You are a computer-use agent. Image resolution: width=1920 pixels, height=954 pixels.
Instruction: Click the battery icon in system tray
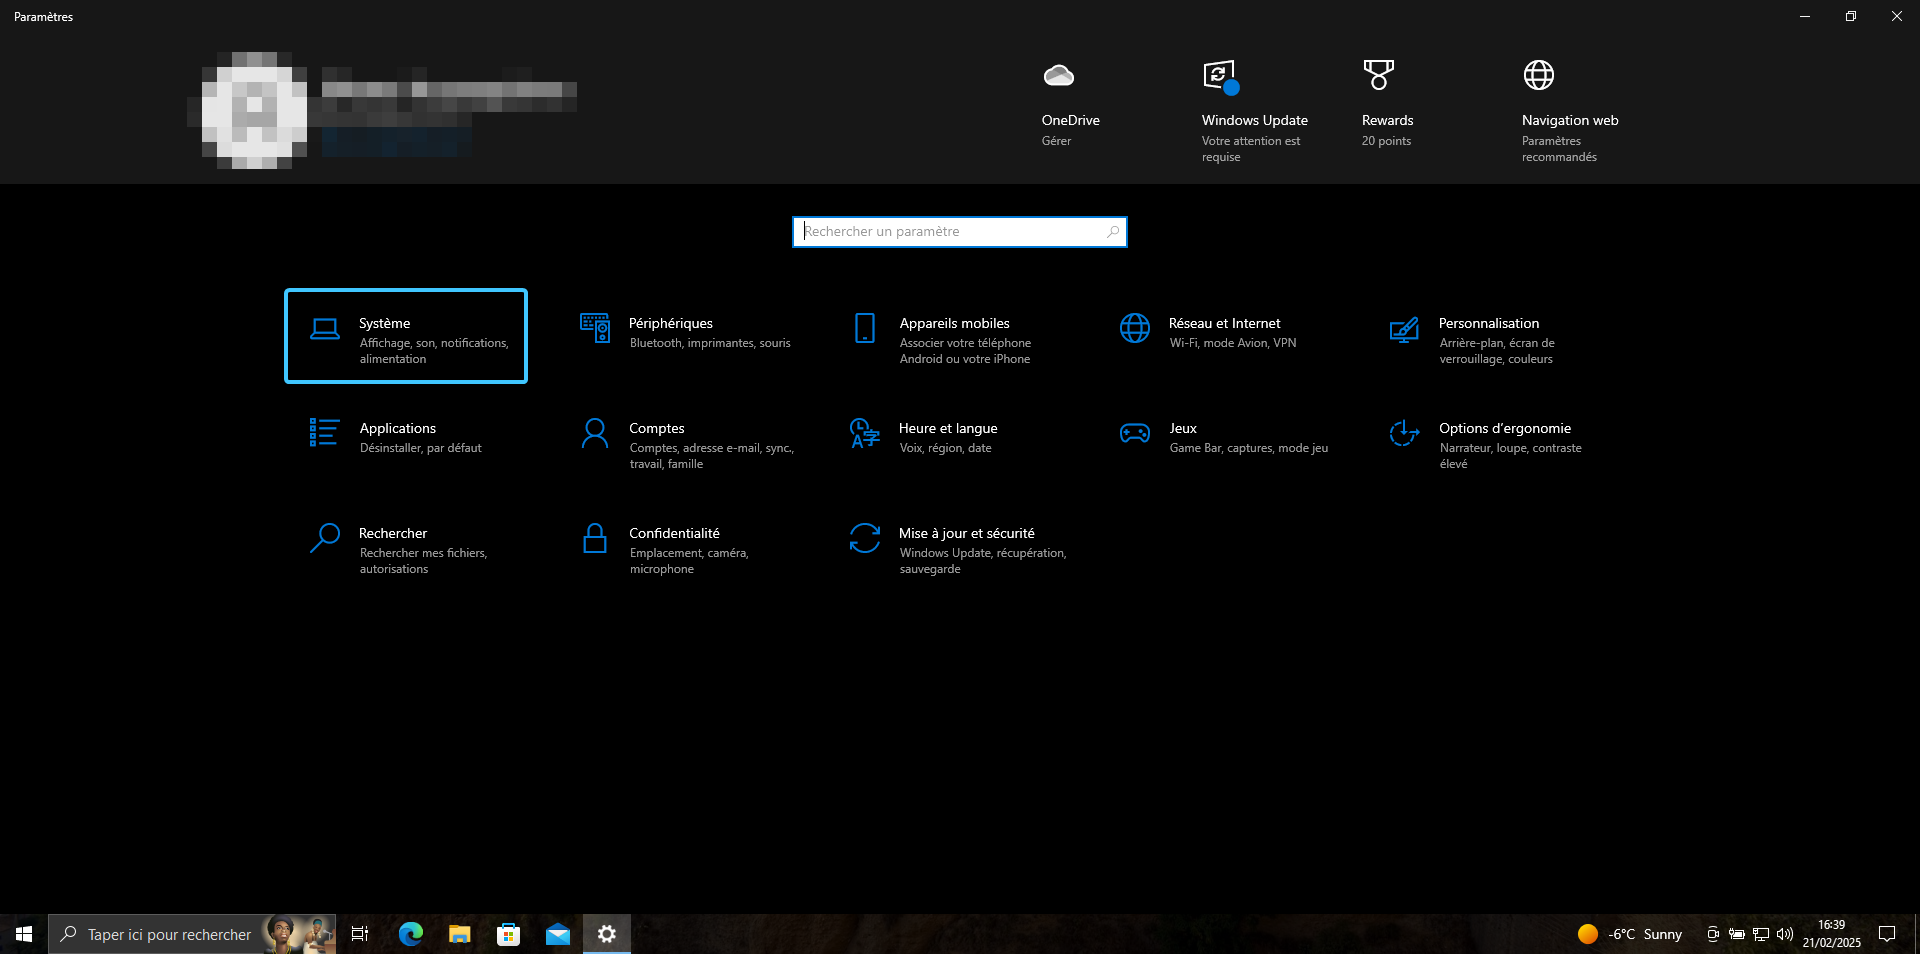[1737, 934]
